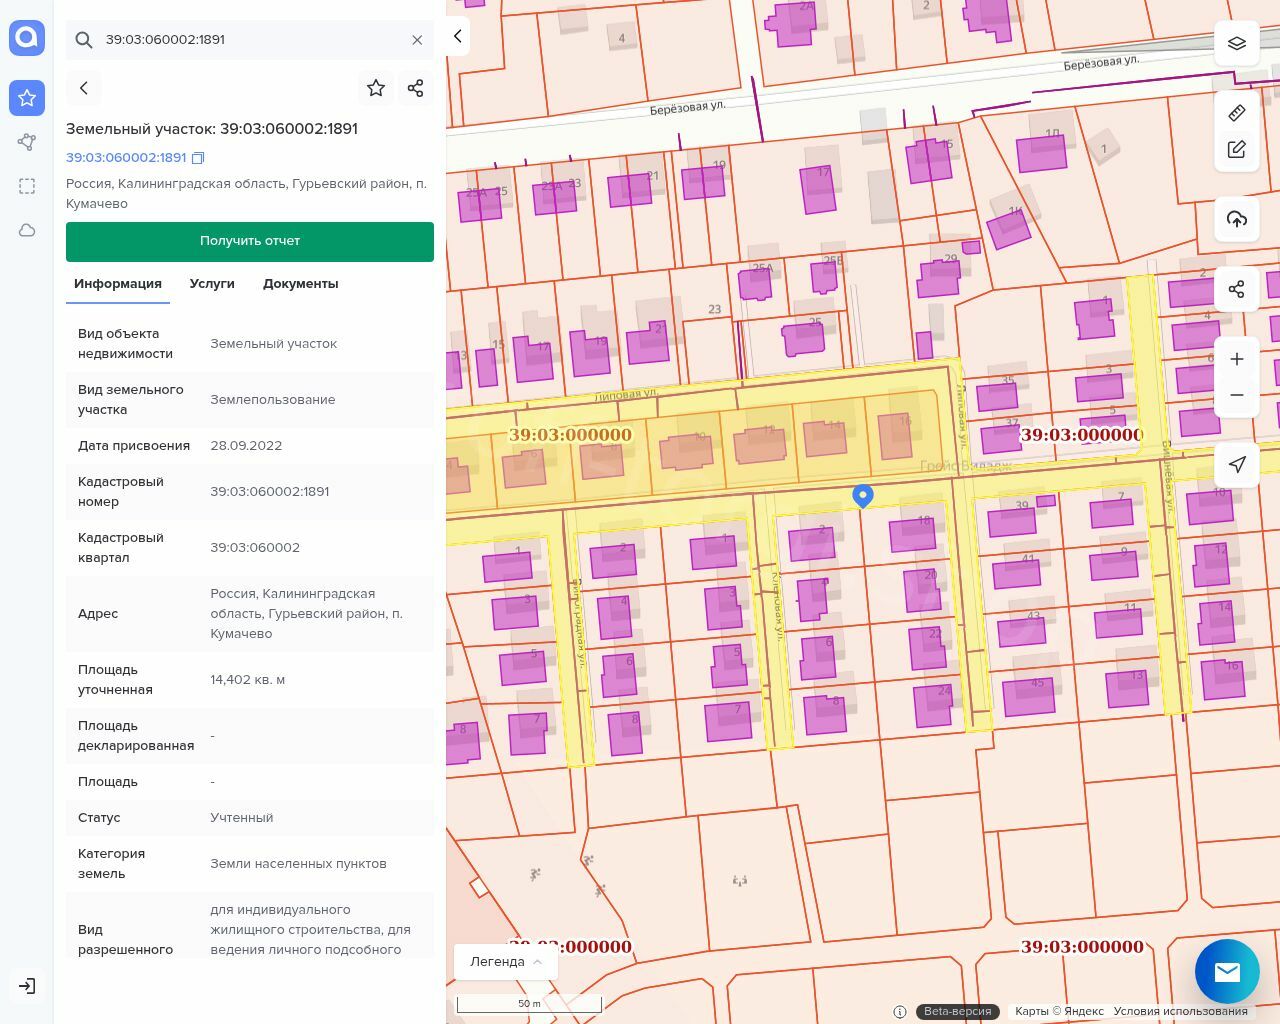The width and height of the screenshot is (1280, 1024).
Task: Go back with the left arrow
Action: point(84,88)
